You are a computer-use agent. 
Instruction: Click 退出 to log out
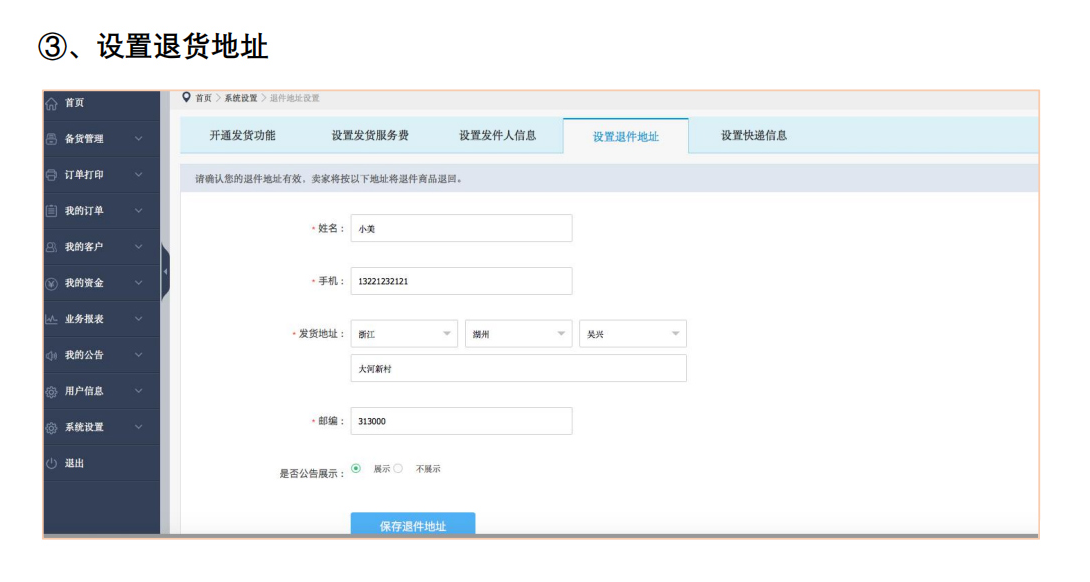coord(74,463)
